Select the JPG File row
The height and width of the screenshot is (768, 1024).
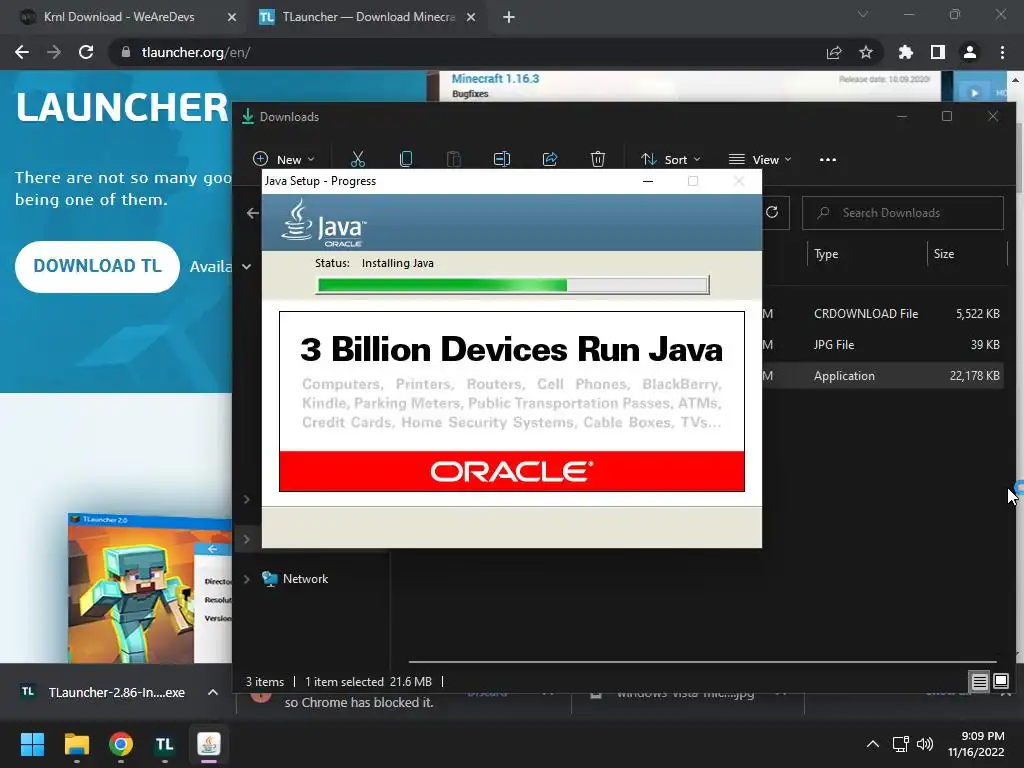point(884,345)
